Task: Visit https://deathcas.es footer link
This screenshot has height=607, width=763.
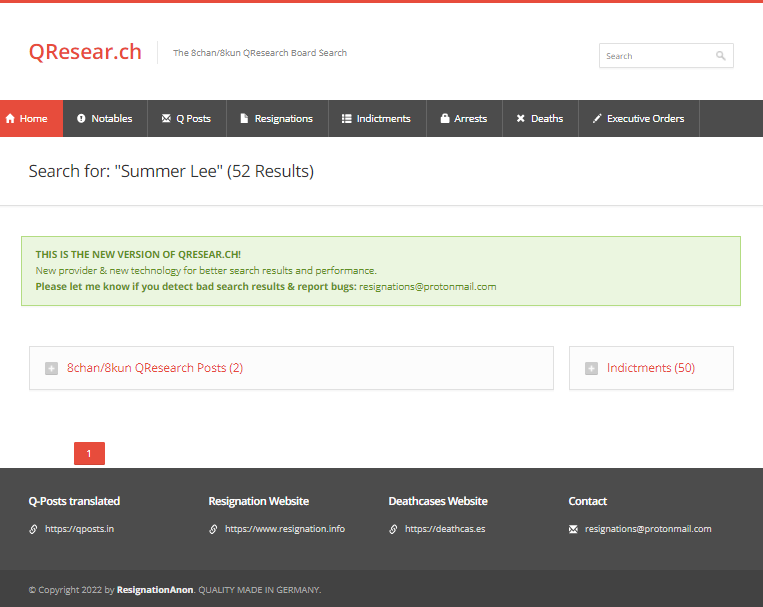Action: (x=445, y=529)
